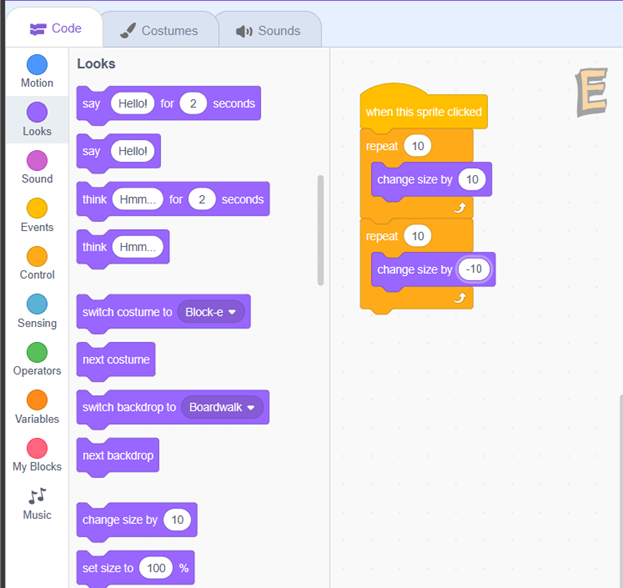The width and height of the screenshot is (623, 588).
Task: Click the loop arrow on the second repeat block
Action: point(460,298)
